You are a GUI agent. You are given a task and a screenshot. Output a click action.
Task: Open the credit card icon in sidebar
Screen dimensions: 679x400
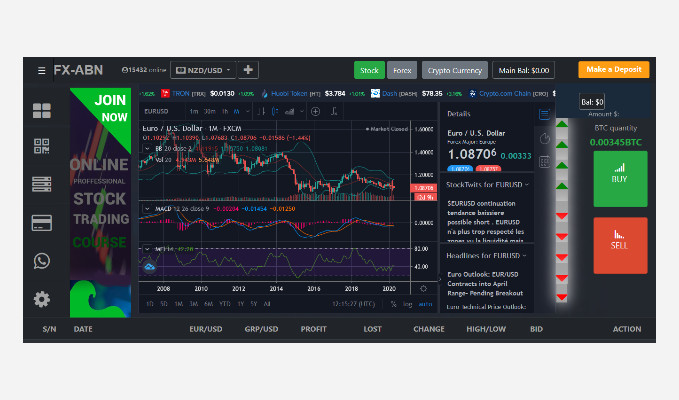[x=42, y=223]
